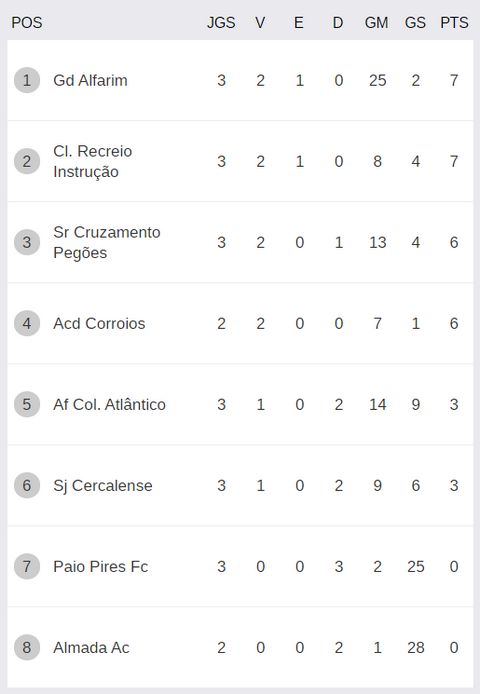
Task: Open the Almada Ac team
Action: click(91, 648)
